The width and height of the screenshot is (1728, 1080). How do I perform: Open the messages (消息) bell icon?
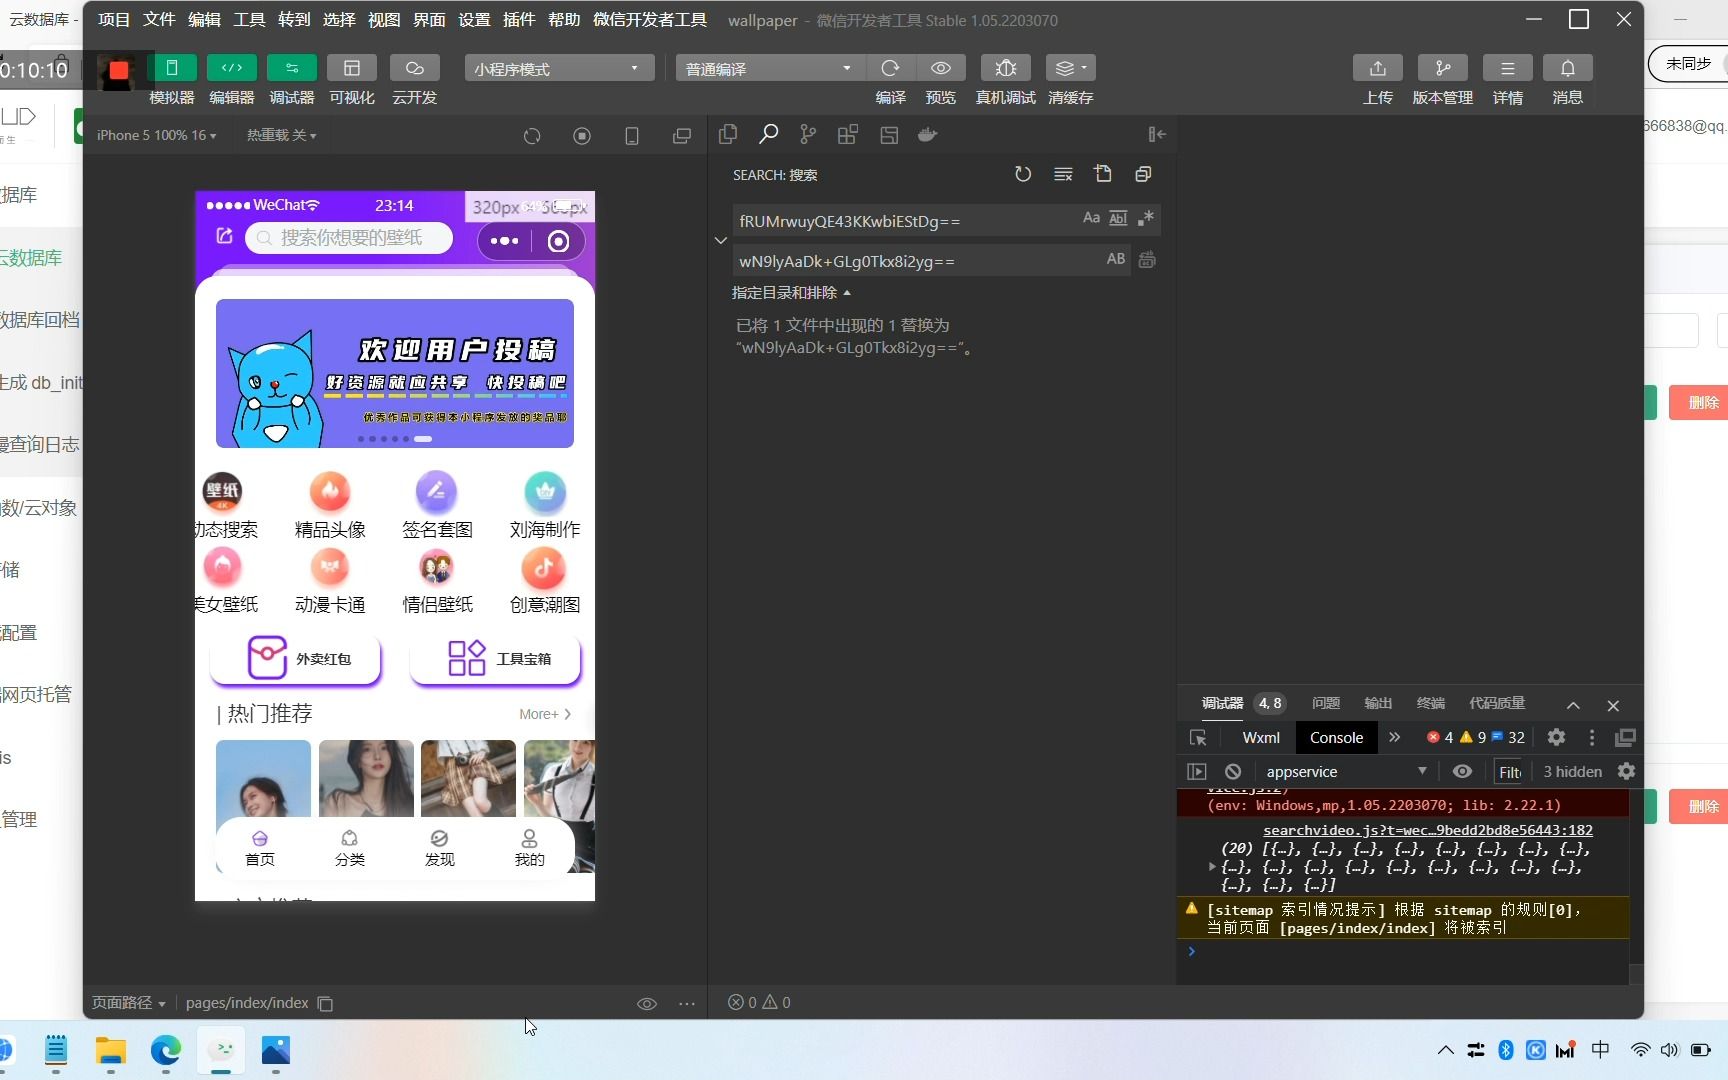point(1568,68)
